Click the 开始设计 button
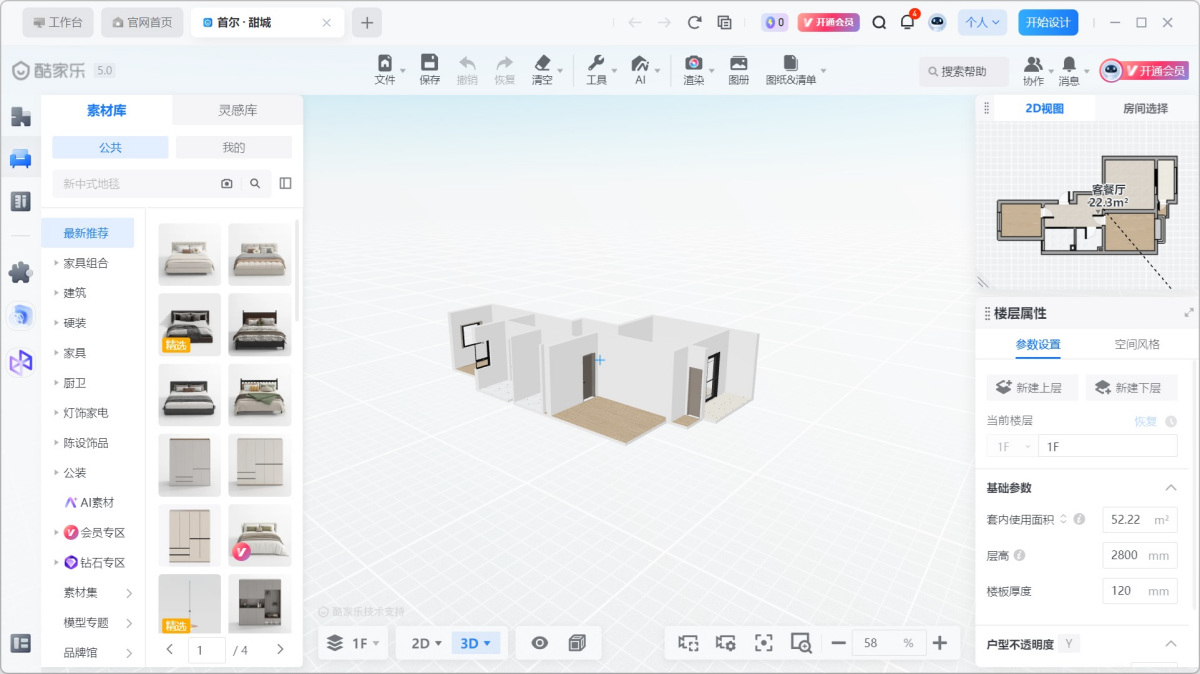This screenshot has width=1200, height=674. [x=1048, y=22]
